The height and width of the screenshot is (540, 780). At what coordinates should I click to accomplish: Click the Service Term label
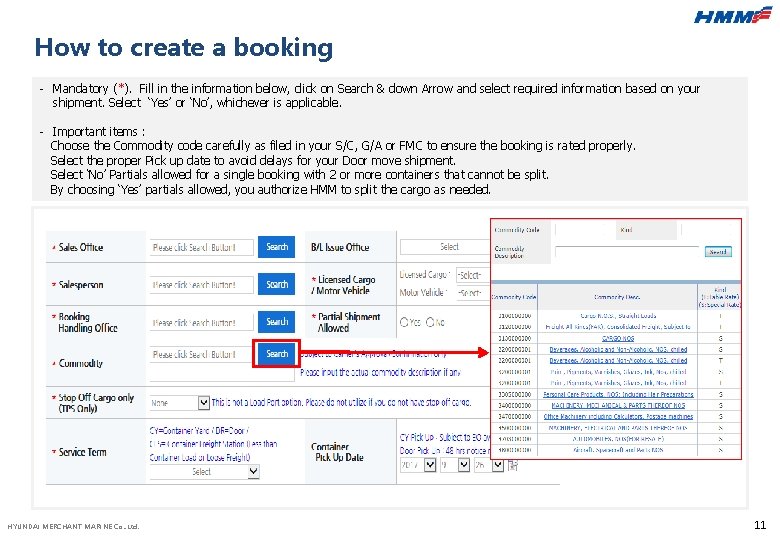(x=82, y=452)
